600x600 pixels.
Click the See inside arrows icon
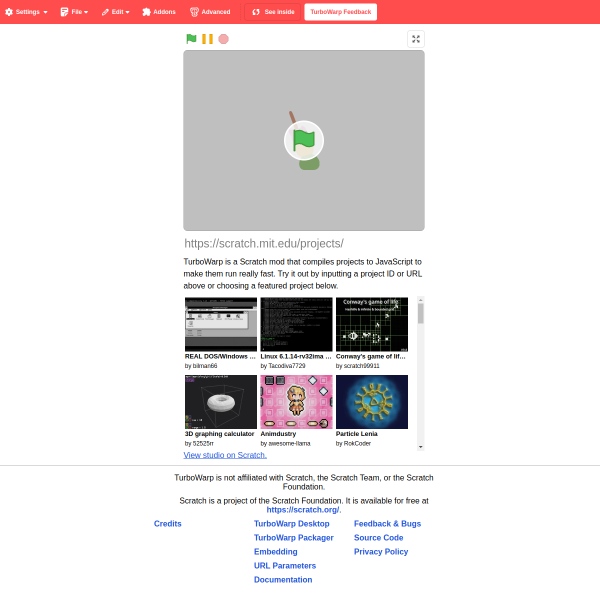pos(256,12)
